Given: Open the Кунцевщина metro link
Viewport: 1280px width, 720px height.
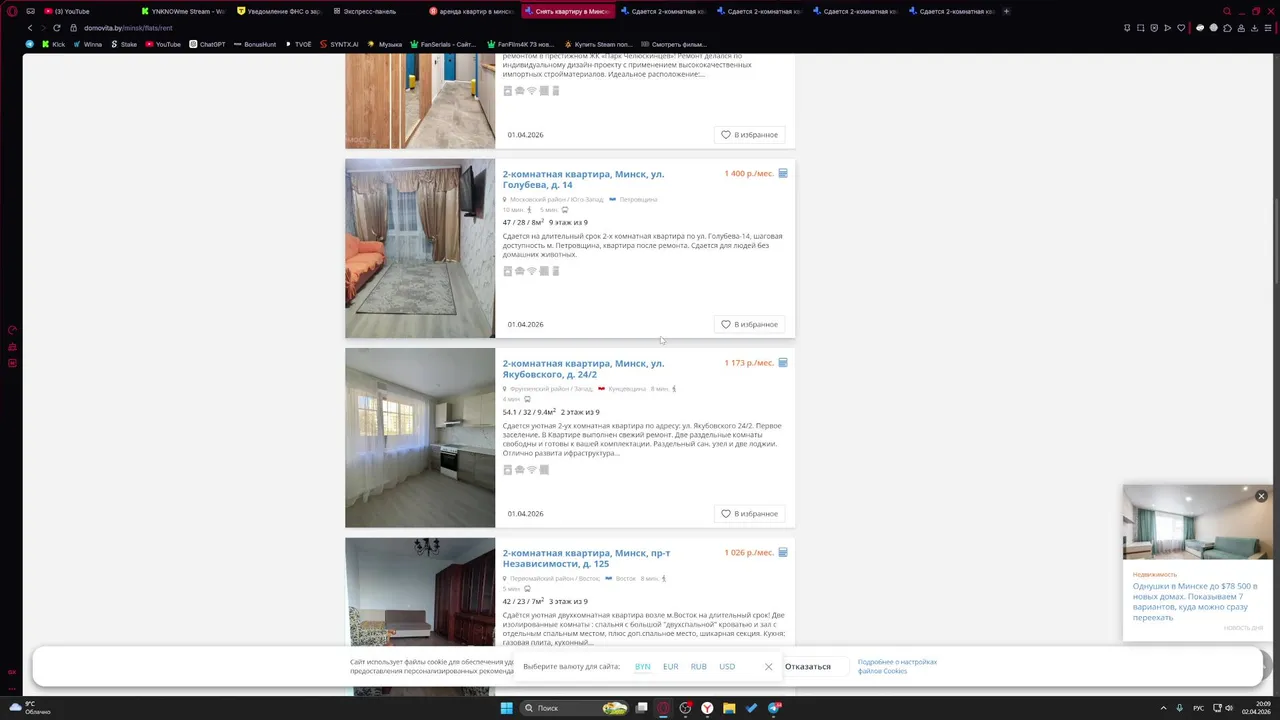Looking at the screenshot, I should pos(626,389).
